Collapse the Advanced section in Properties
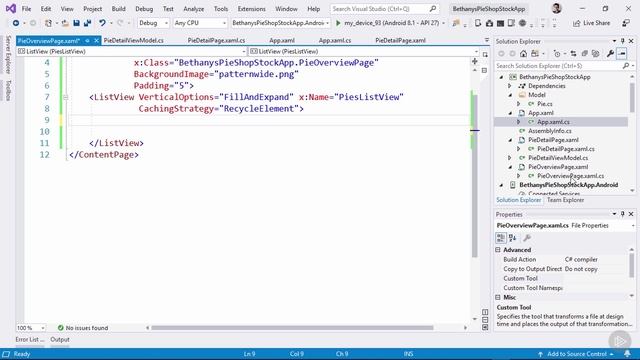 click(x=498, y=250)
